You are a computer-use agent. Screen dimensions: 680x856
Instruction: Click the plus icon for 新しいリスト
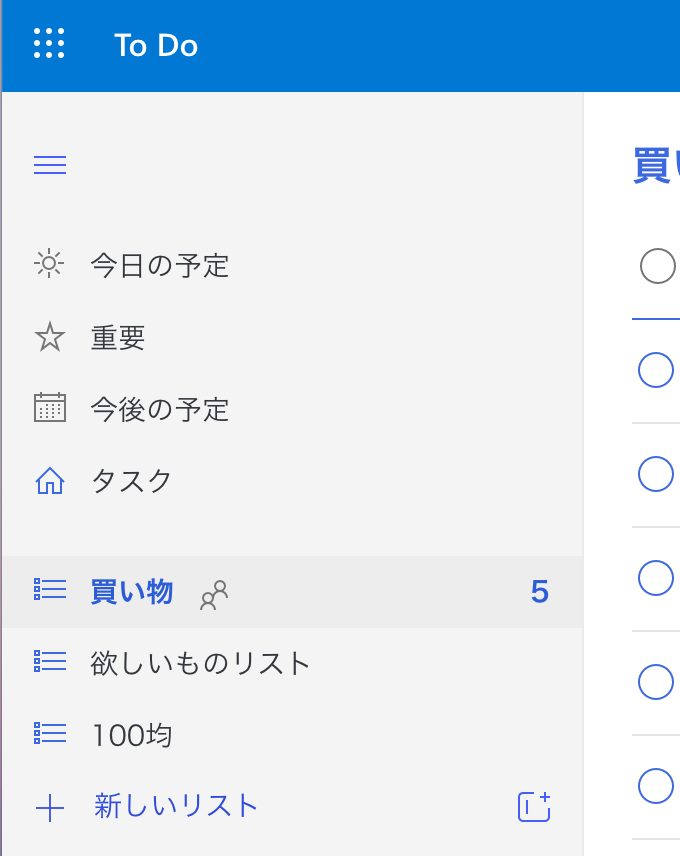(50, 808)
